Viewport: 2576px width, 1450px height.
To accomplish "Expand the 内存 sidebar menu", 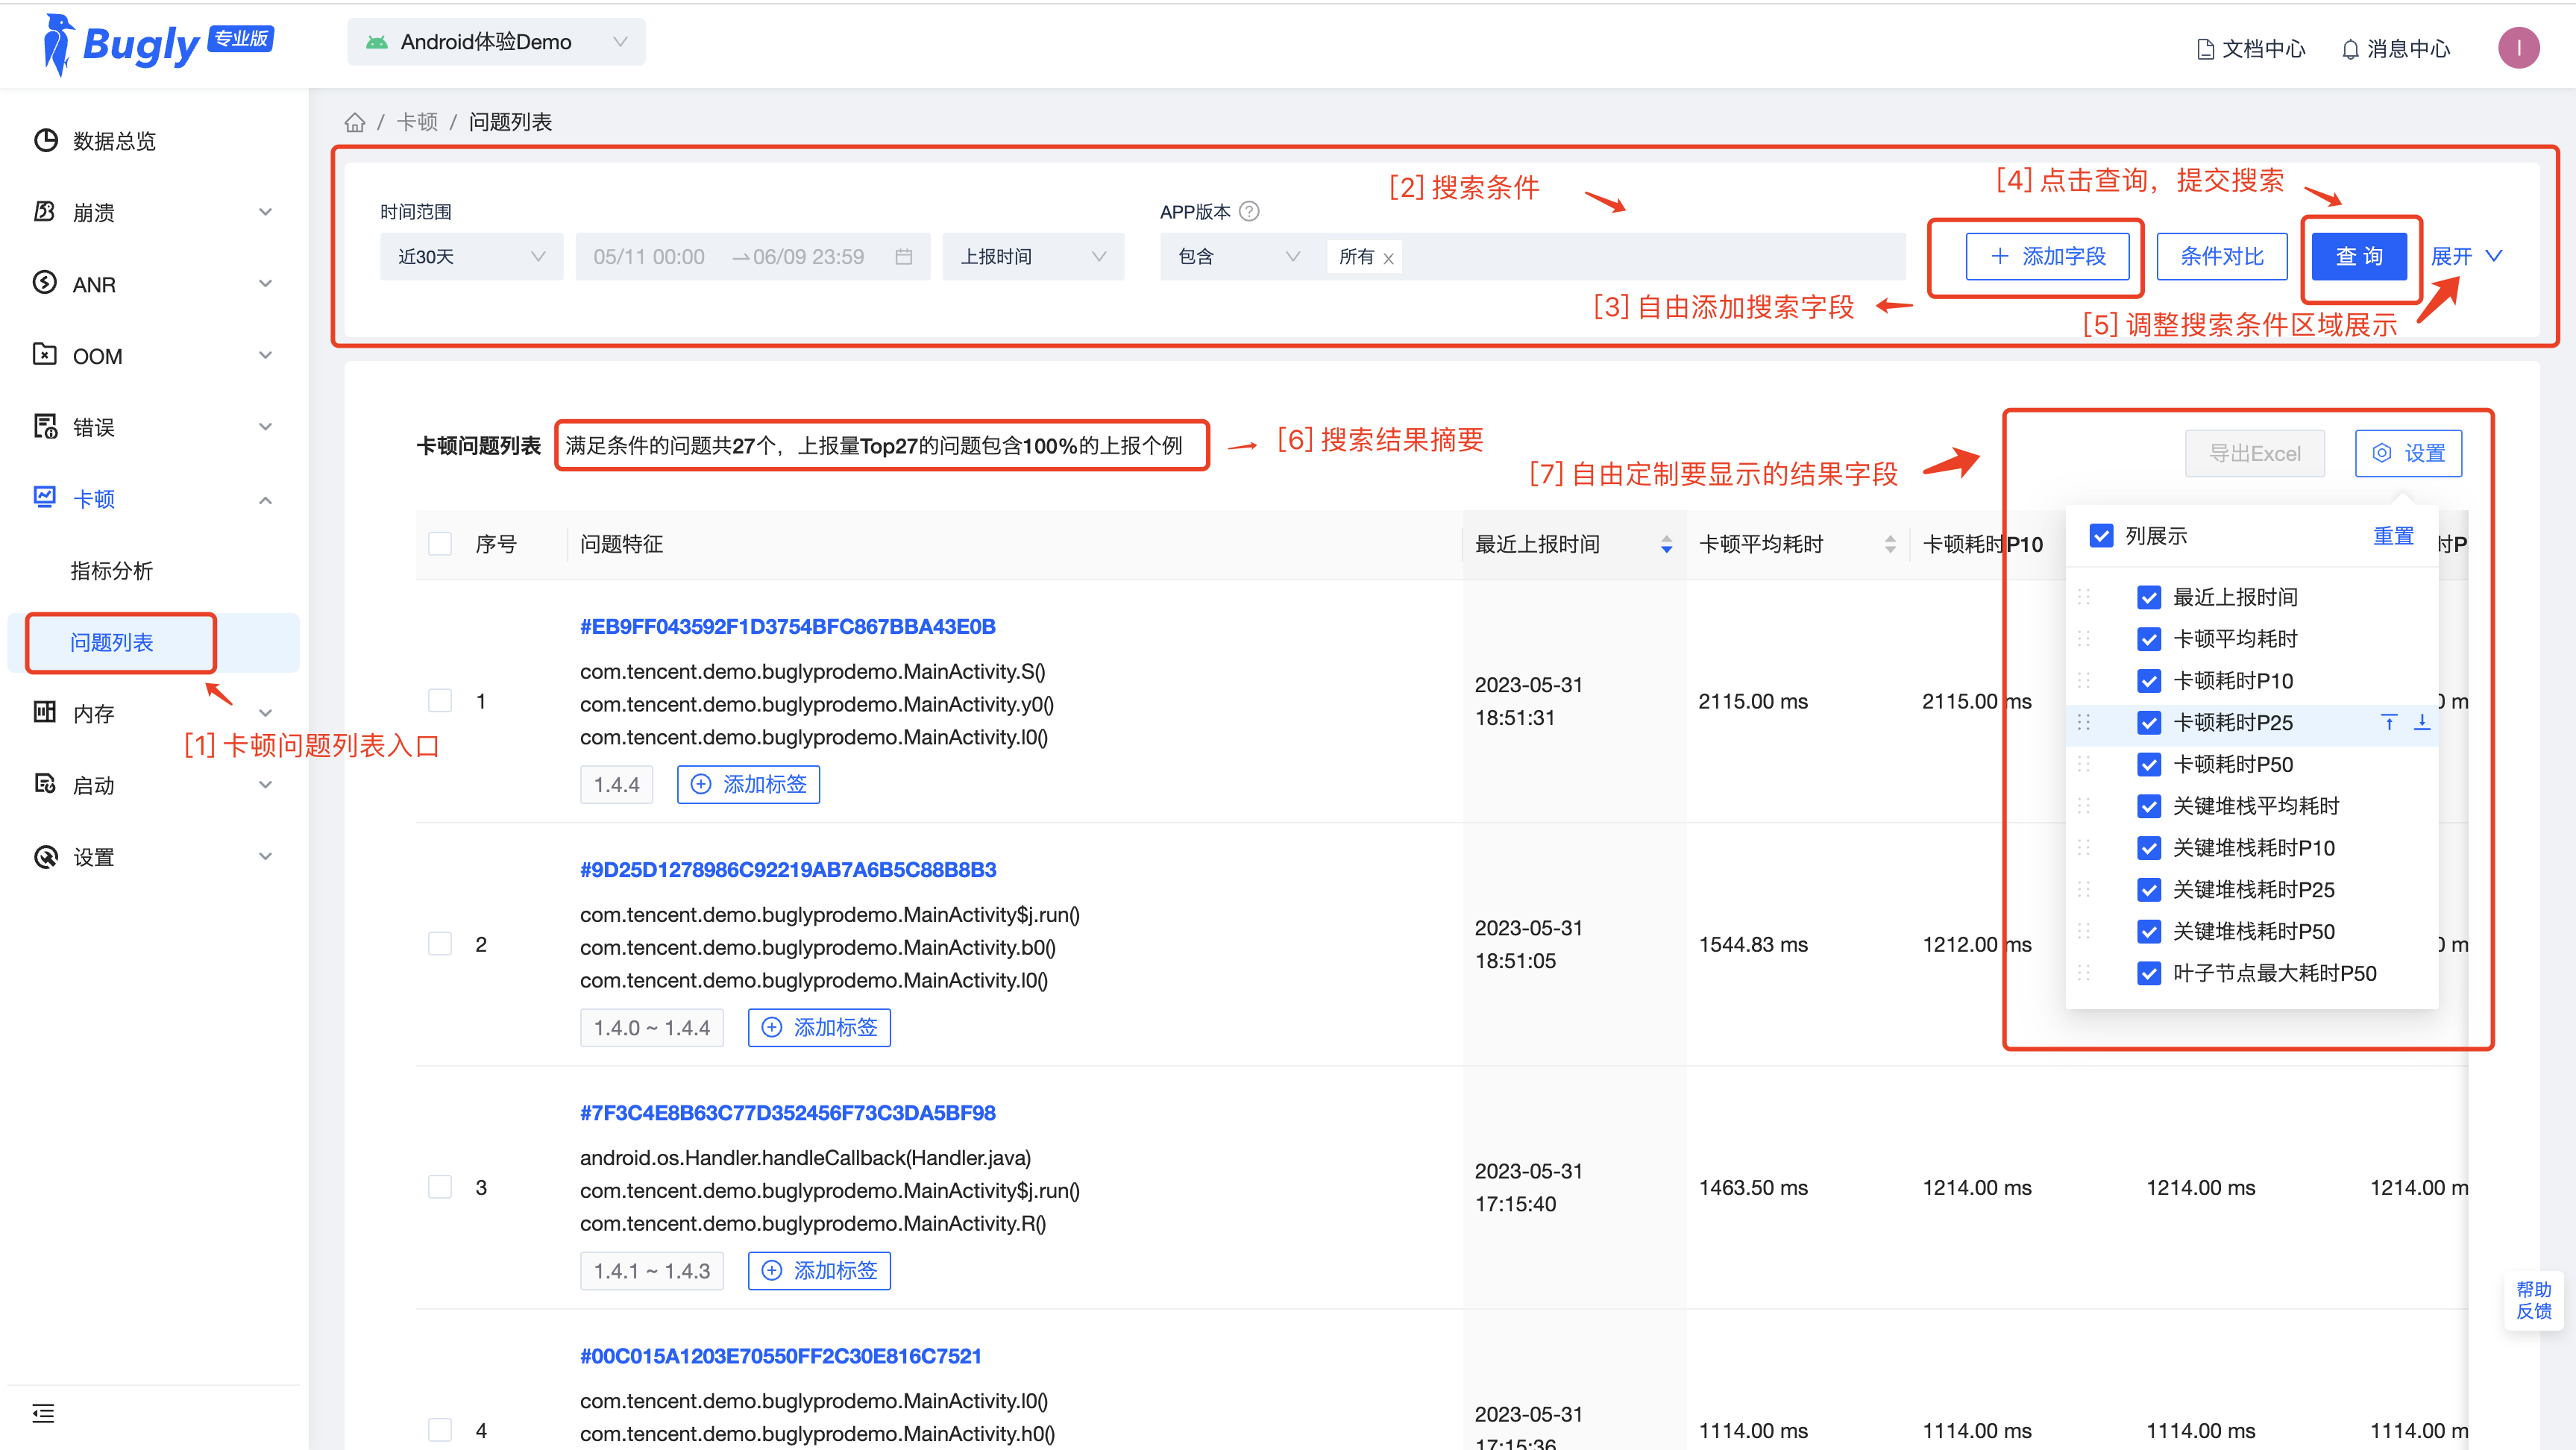I will point(265,713).
